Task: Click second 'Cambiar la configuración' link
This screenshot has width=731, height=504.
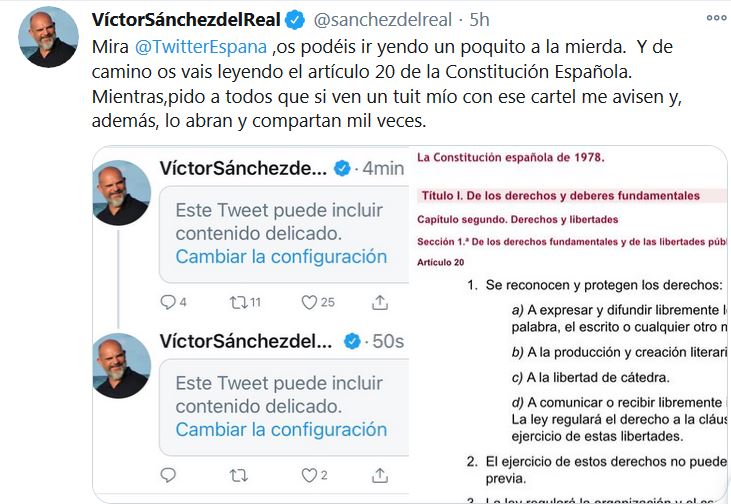Action: coord(281,430)
